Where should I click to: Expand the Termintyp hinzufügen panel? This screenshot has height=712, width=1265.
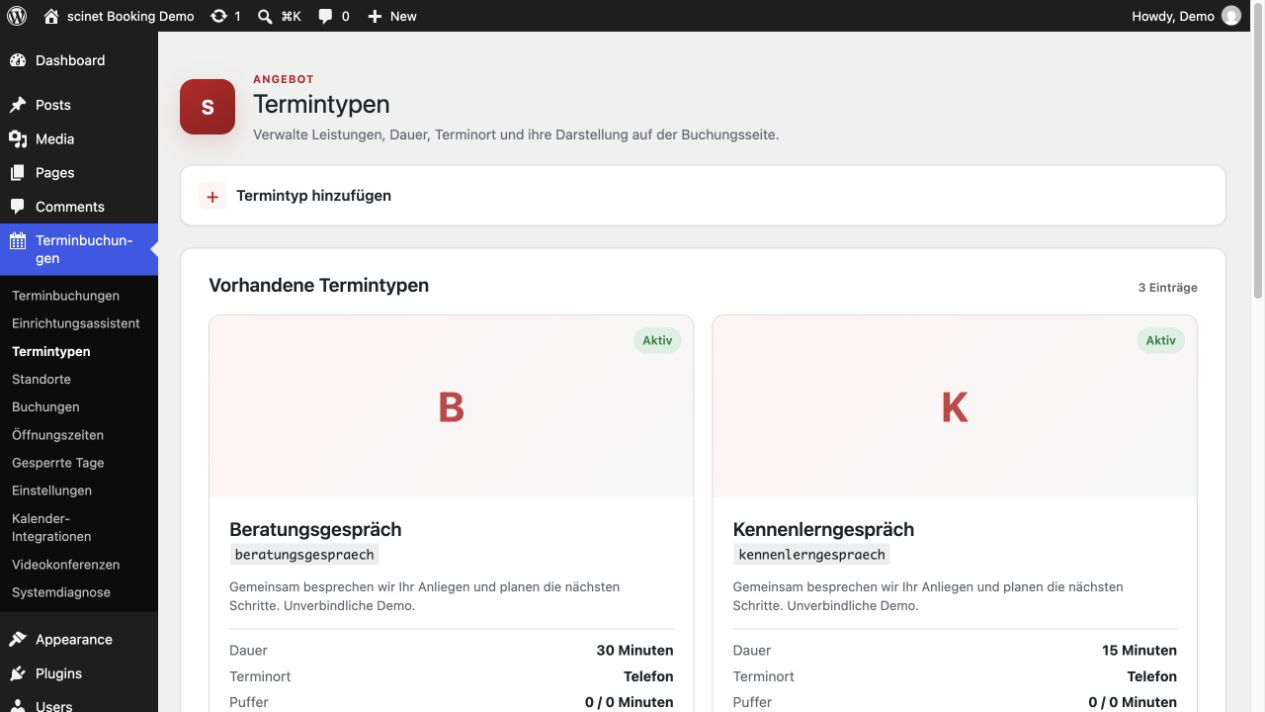pos(703,196)
